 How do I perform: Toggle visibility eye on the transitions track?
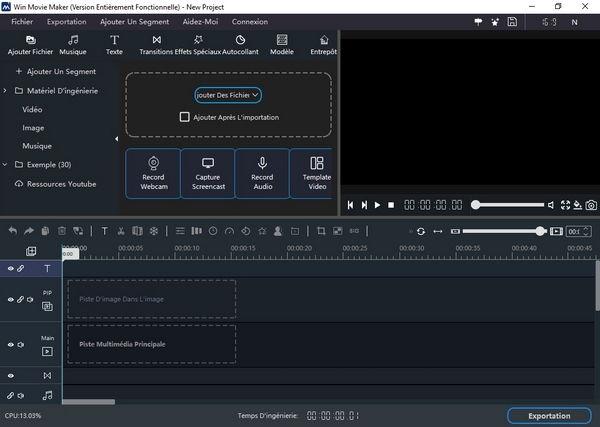pyautogui.click(x=11, y=376)
